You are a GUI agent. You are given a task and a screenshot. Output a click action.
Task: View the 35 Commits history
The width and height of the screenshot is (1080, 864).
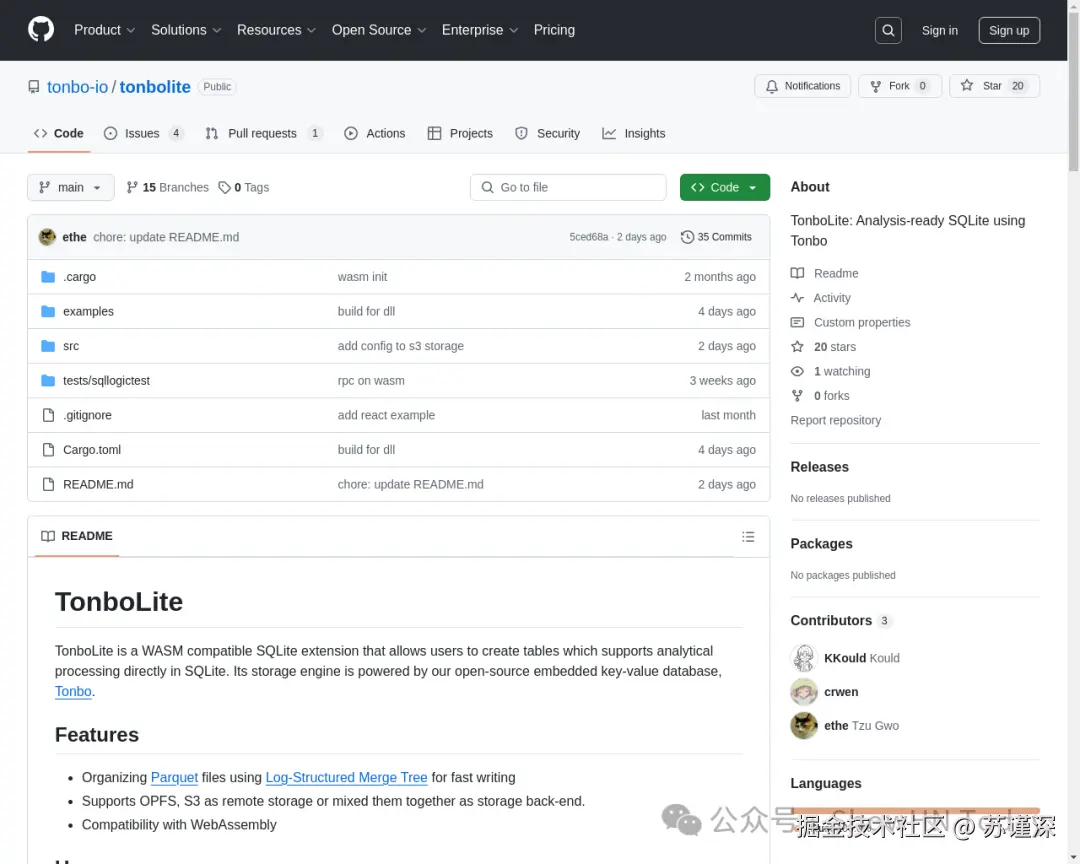716,237
